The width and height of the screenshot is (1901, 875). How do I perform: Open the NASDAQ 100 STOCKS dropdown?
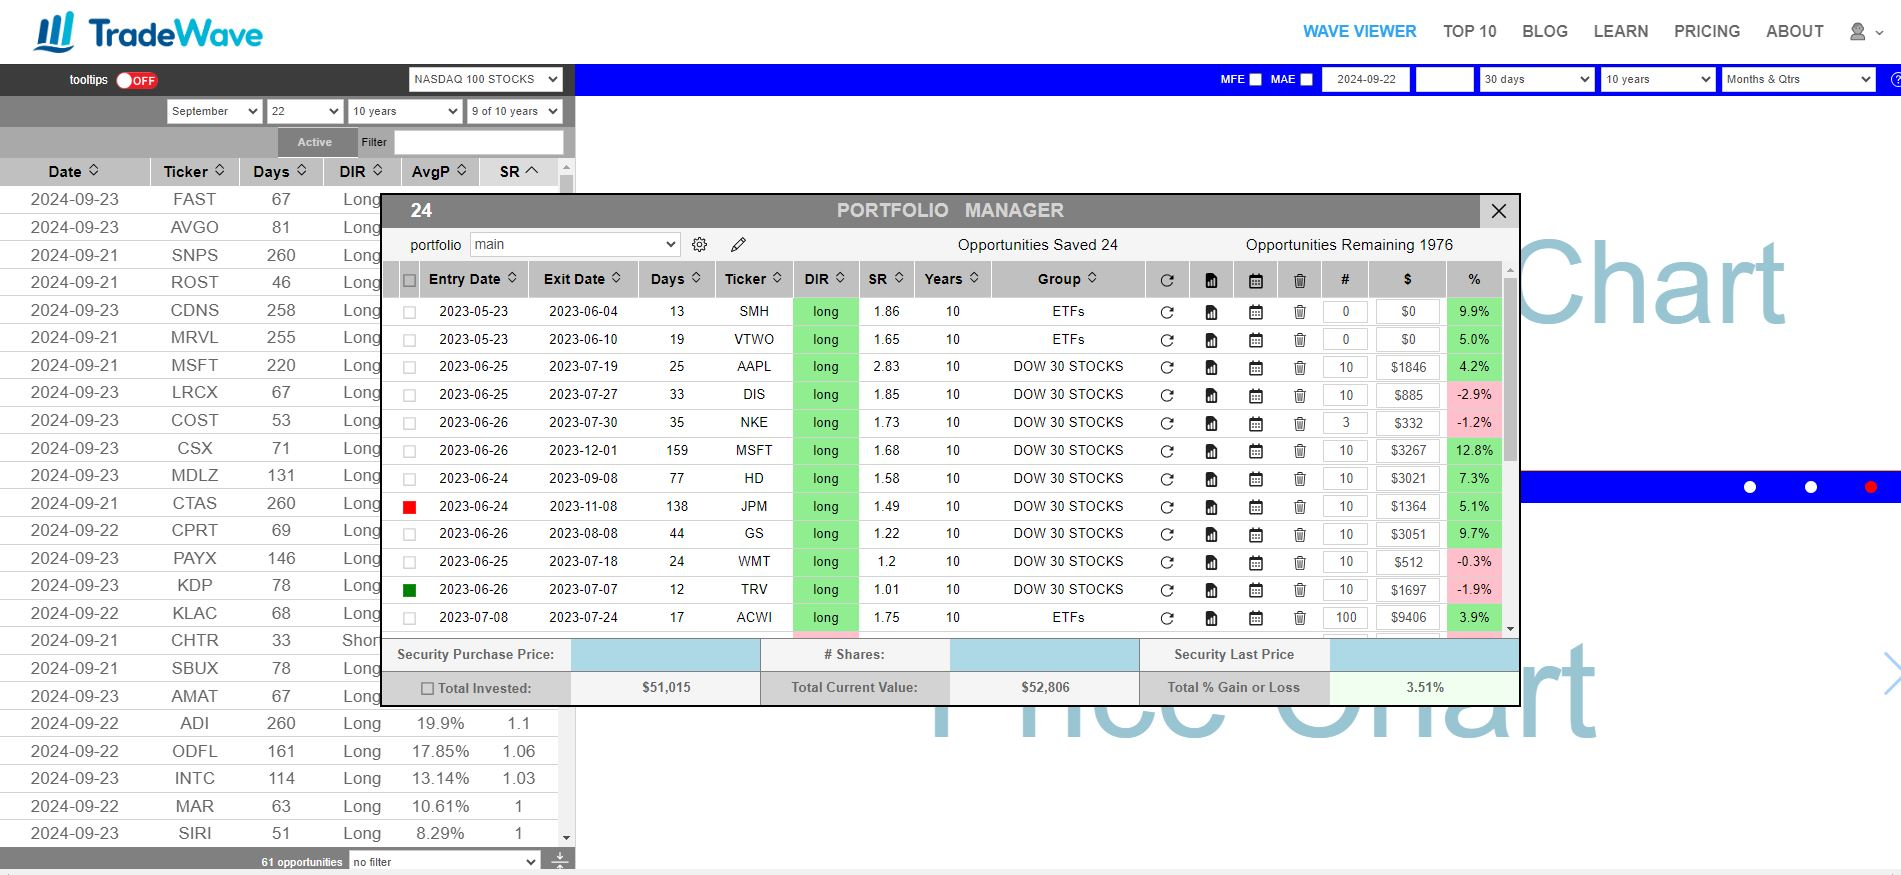tap(485, 79)
